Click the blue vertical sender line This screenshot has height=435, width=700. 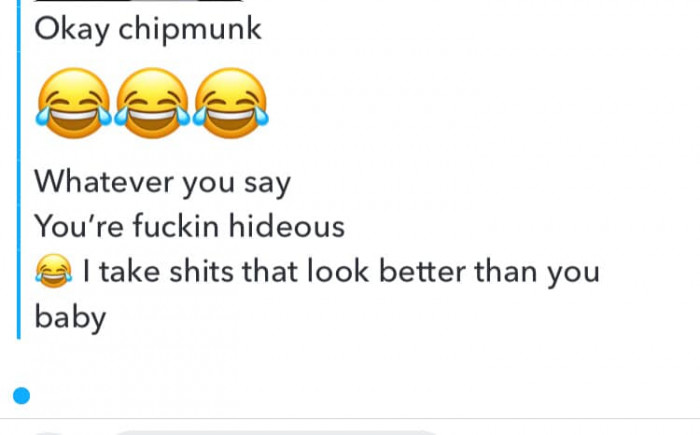[19, 170]
